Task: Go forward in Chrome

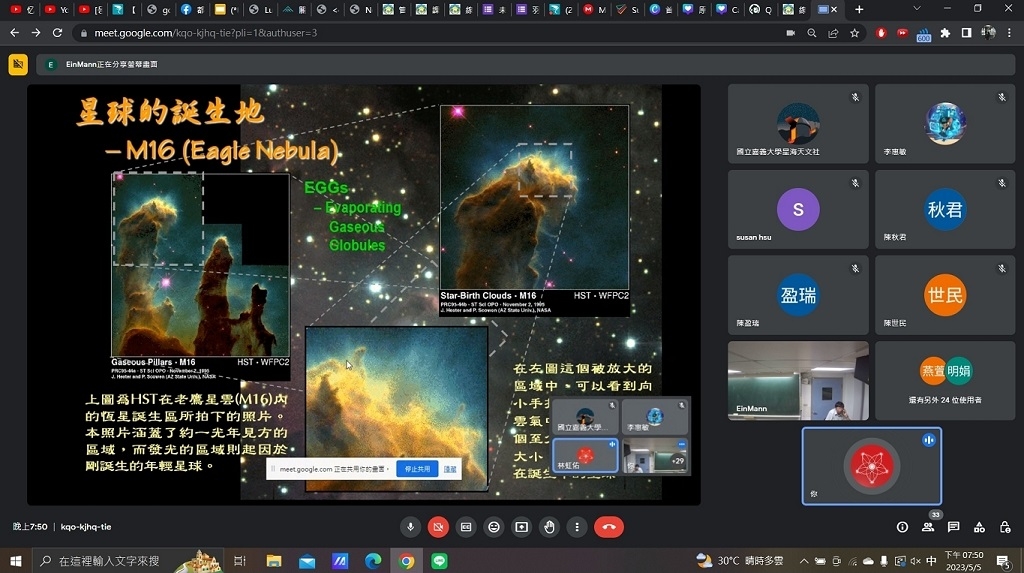Action: 36,33
